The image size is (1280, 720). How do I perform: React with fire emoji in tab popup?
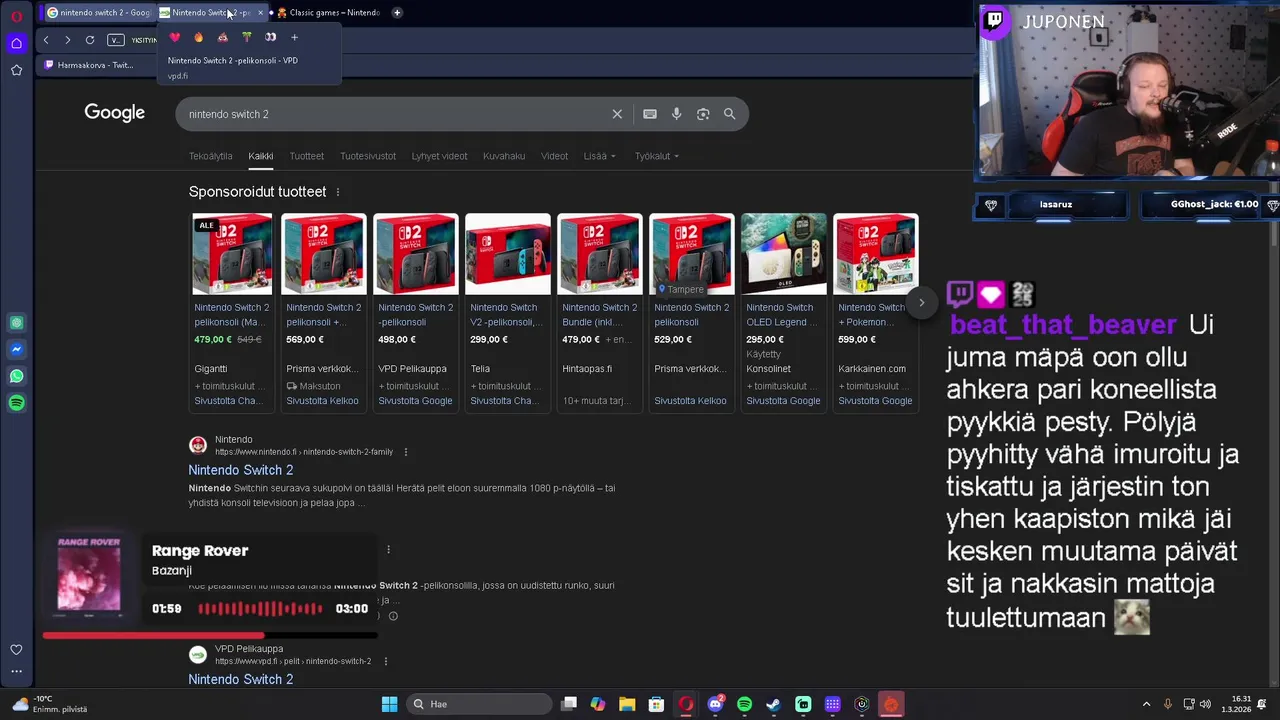coord(198,37)
